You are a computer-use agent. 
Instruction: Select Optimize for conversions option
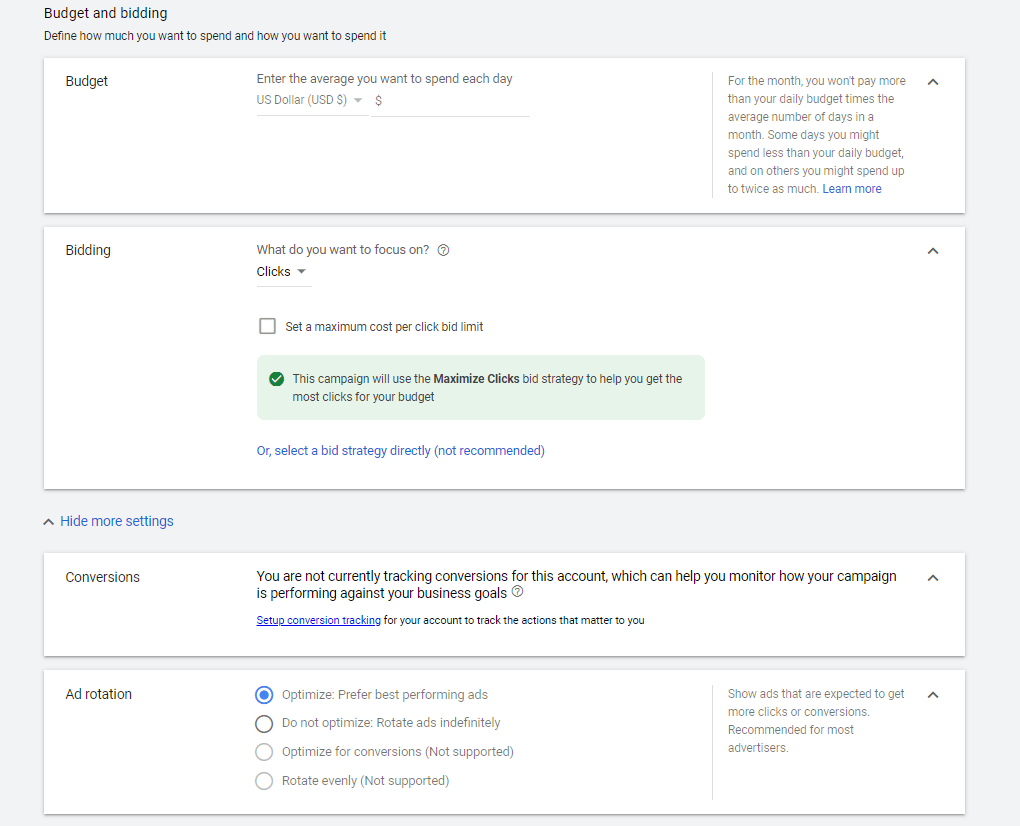click(x=263, y=752)
